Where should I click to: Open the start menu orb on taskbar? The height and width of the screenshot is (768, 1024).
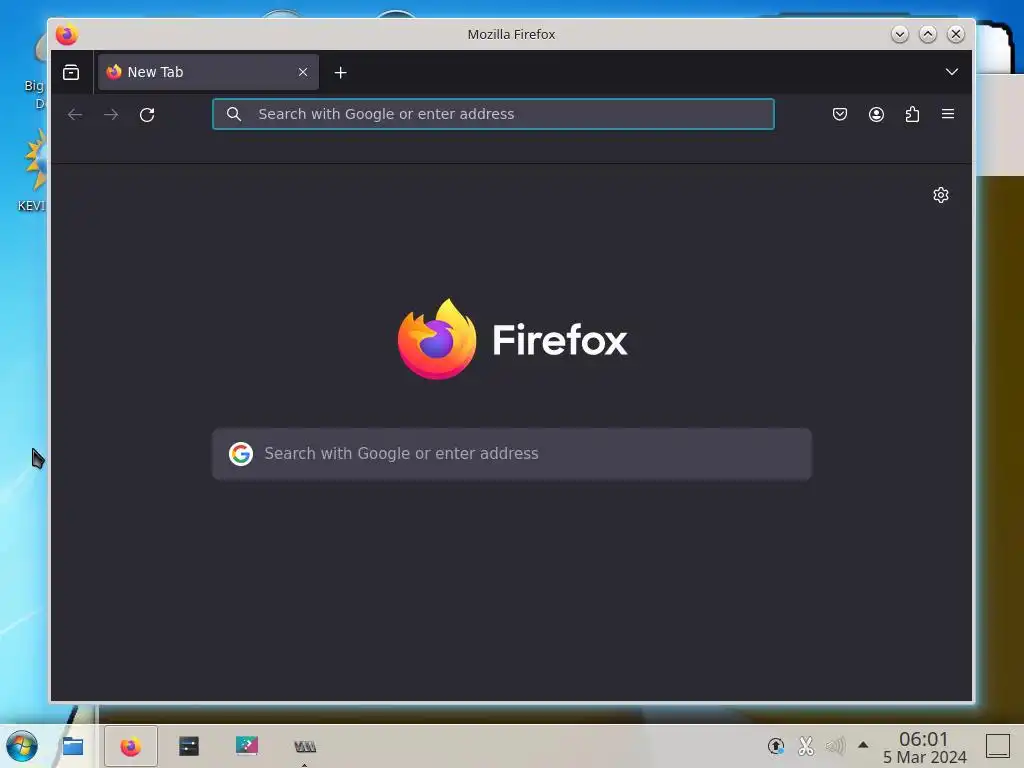(x=22, y=746)
